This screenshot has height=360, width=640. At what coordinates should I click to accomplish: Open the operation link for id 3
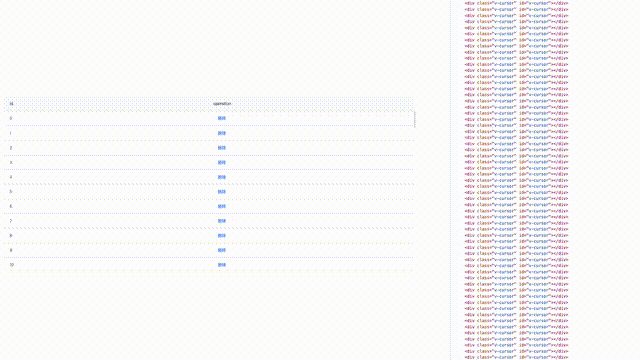pos(222,162)
